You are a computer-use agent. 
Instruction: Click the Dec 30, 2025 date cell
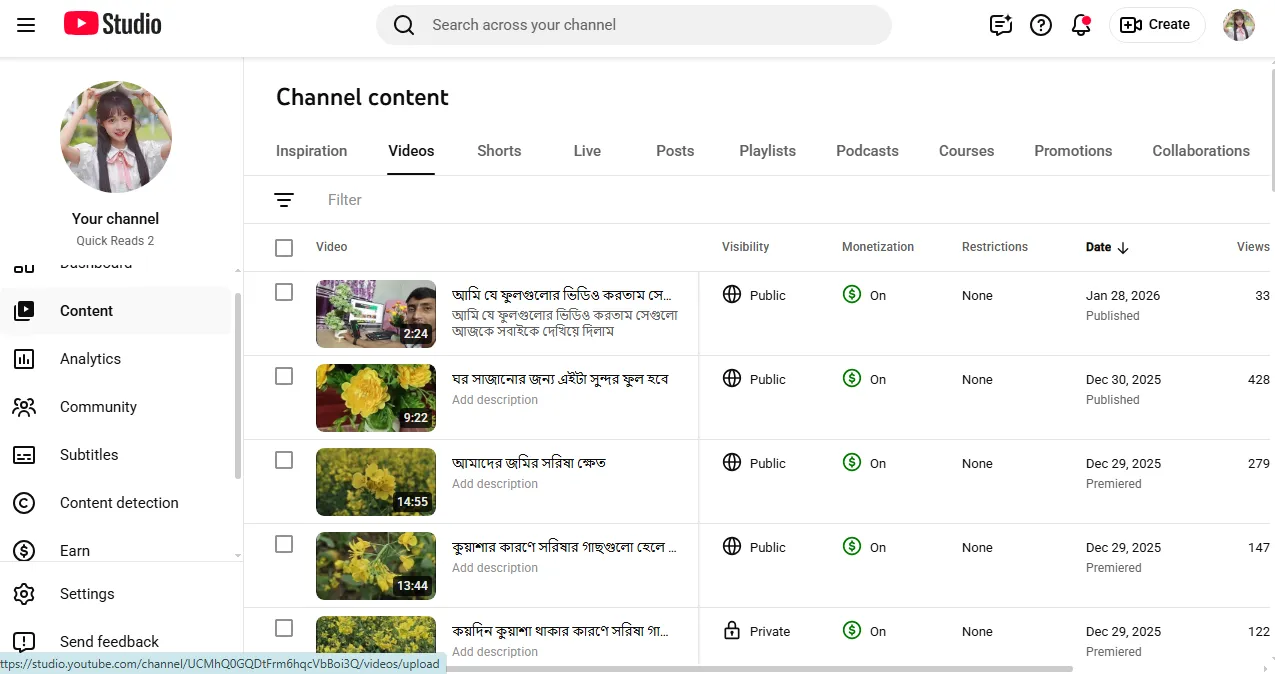1123,380
